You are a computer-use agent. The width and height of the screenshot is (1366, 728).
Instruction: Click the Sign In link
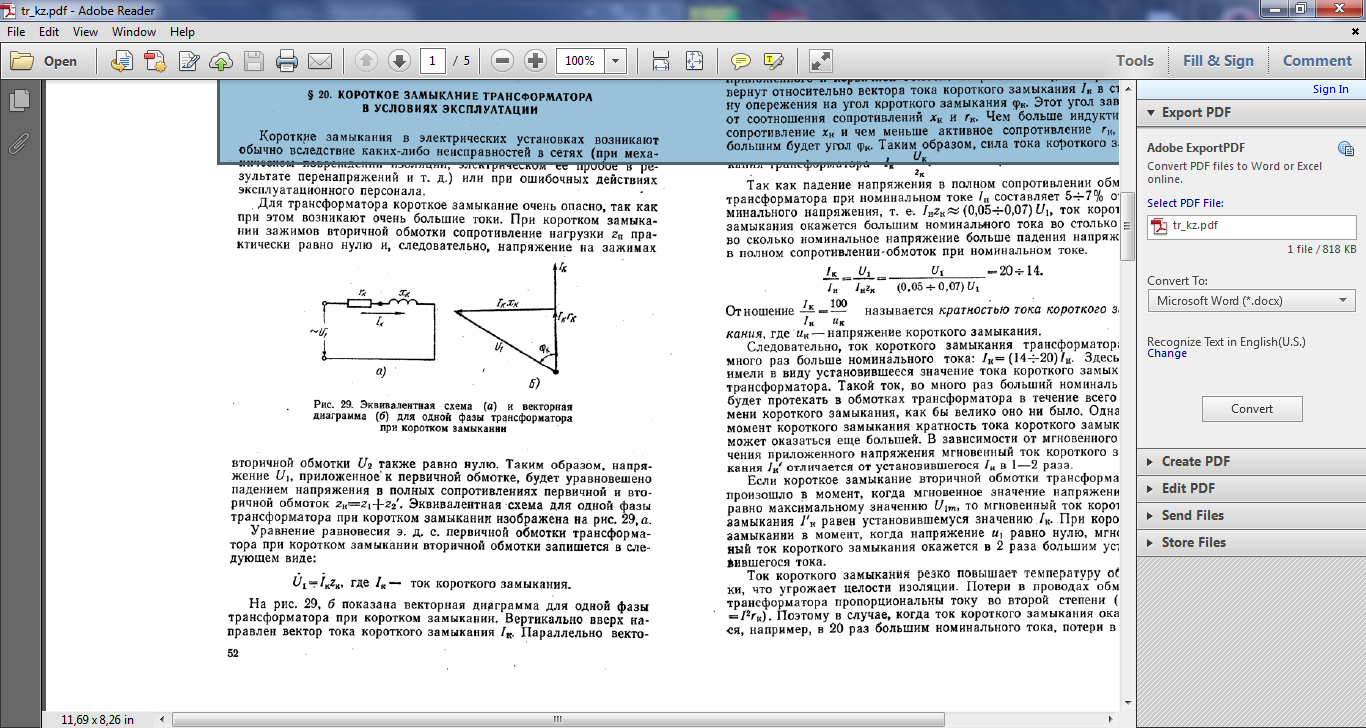pos(1330,89)
